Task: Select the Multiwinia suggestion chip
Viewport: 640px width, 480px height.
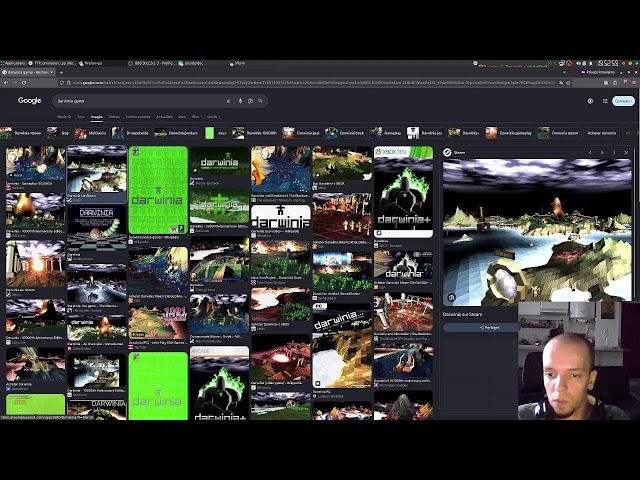Action: click(91, 133)
